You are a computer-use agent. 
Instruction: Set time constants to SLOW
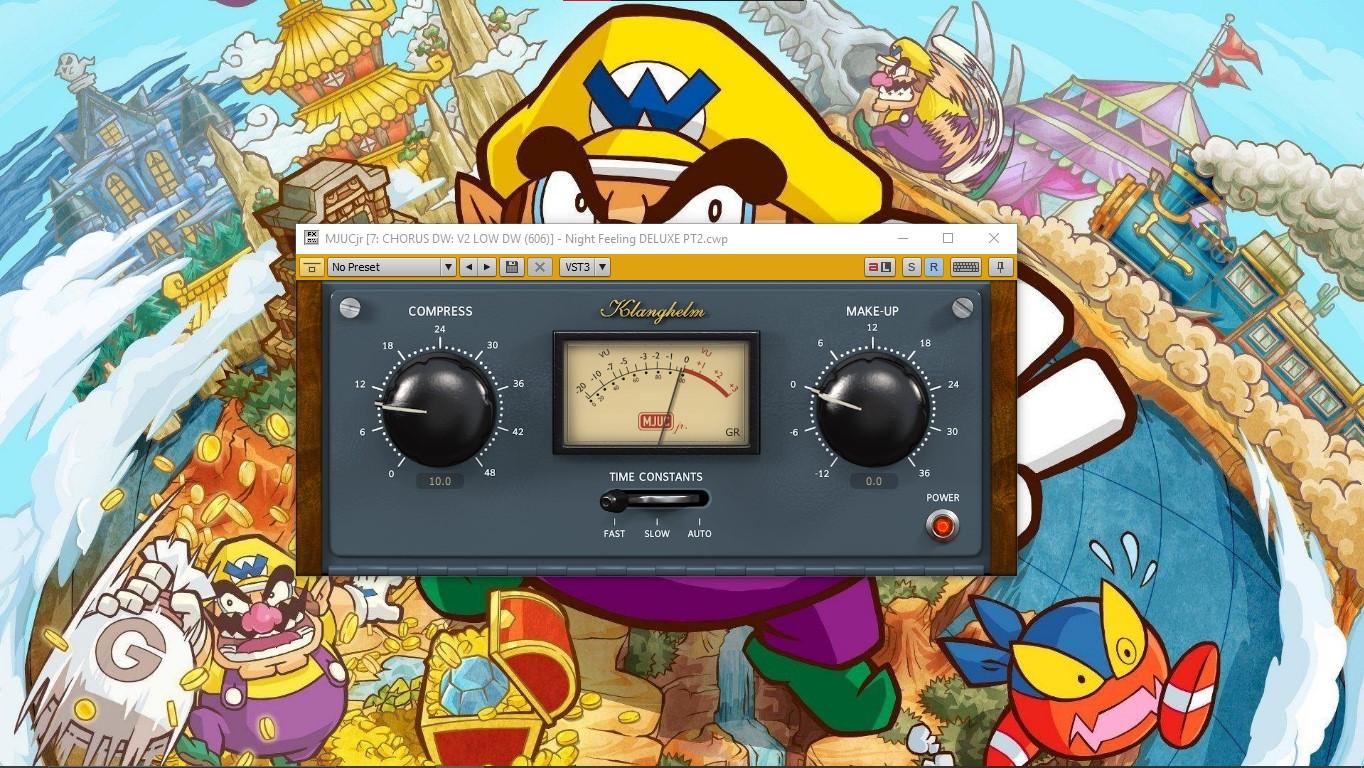click(x=657, y=533)
